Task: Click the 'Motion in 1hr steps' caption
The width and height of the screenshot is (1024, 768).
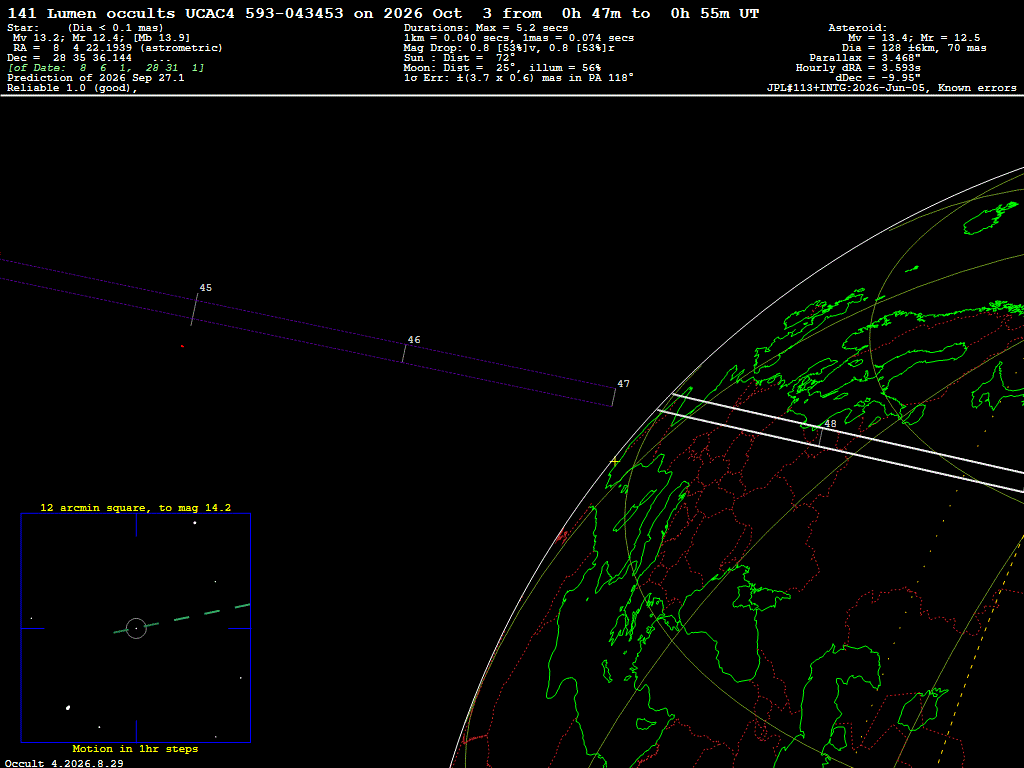Action: 135,748
